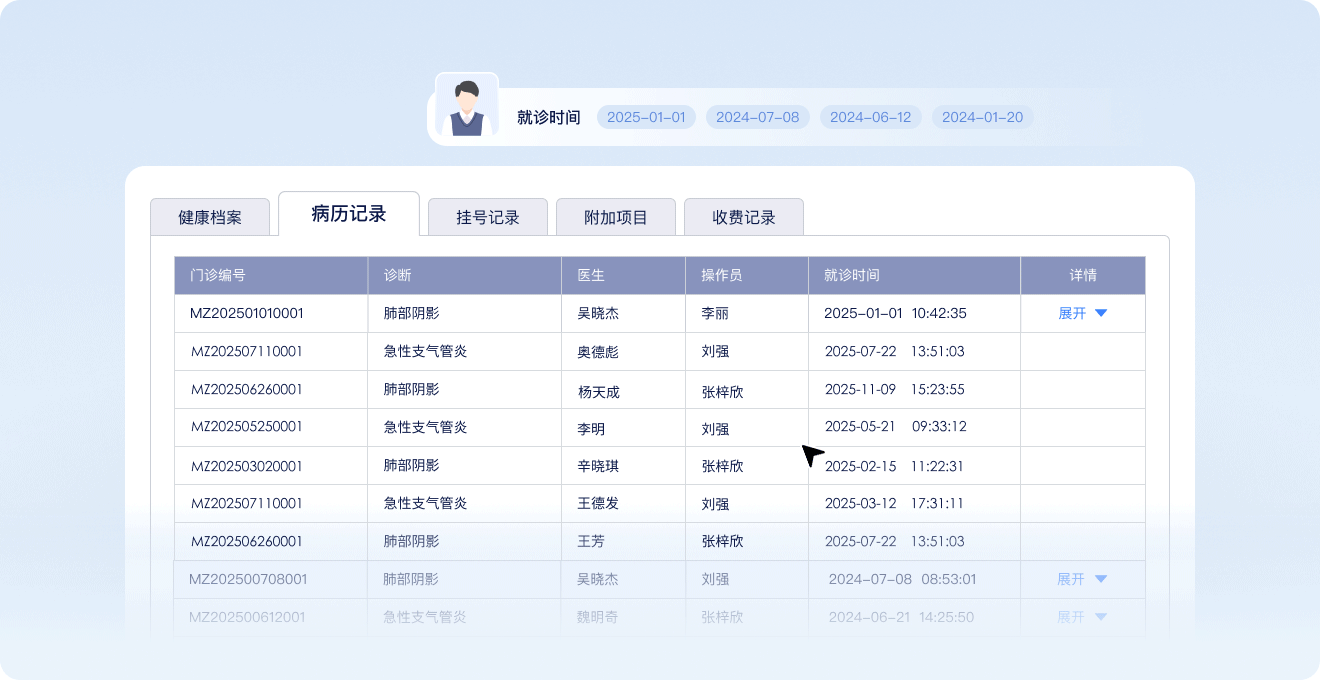Expand details for record MZ202500612001
The height and width of the screenshot is (680, 1320).
[1082, 617]
